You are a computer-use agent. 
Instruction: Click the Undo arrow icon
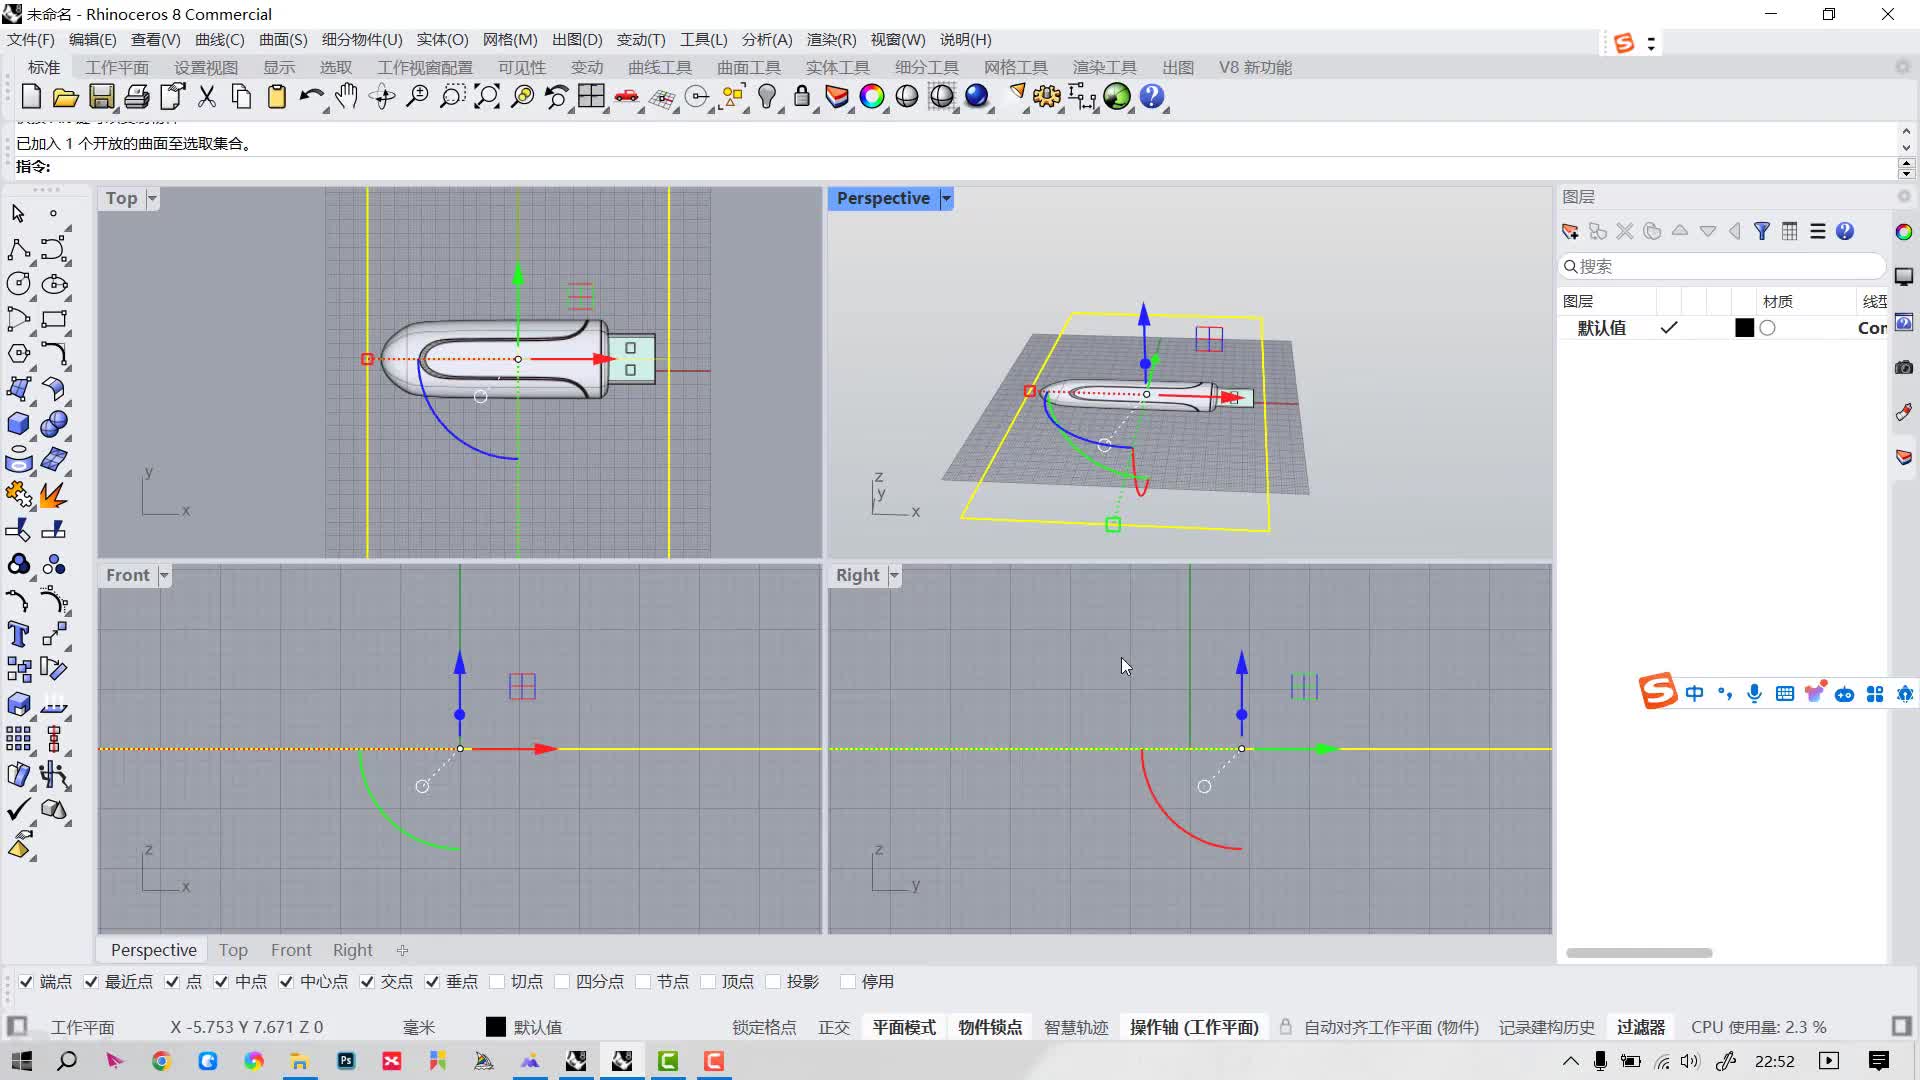[x=311, y=96]
